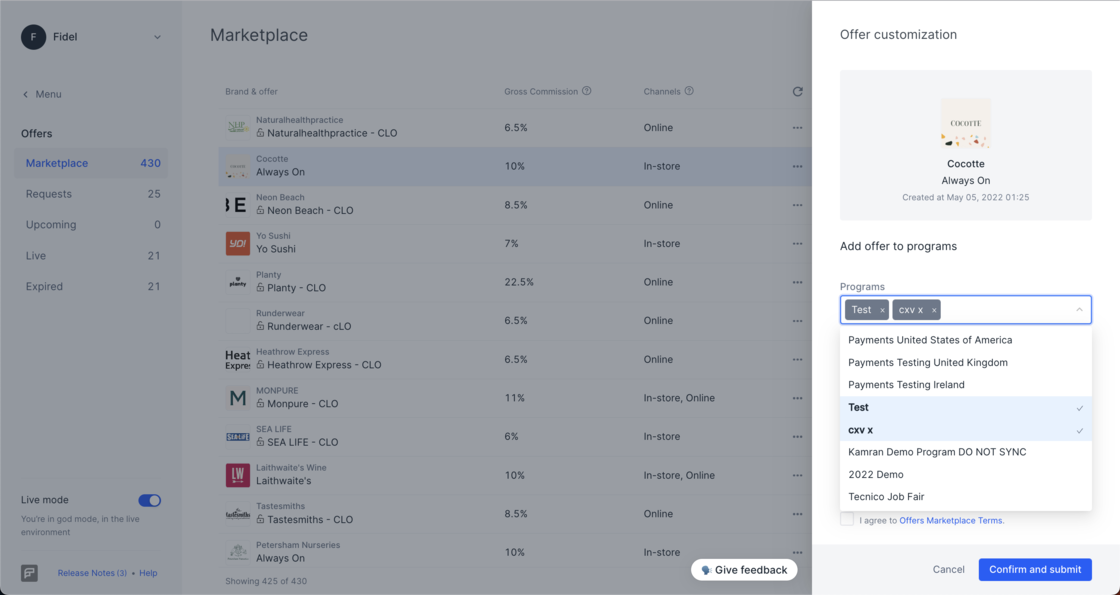
Task: Open the Requests section in sidebar
Action: [49, 194]
